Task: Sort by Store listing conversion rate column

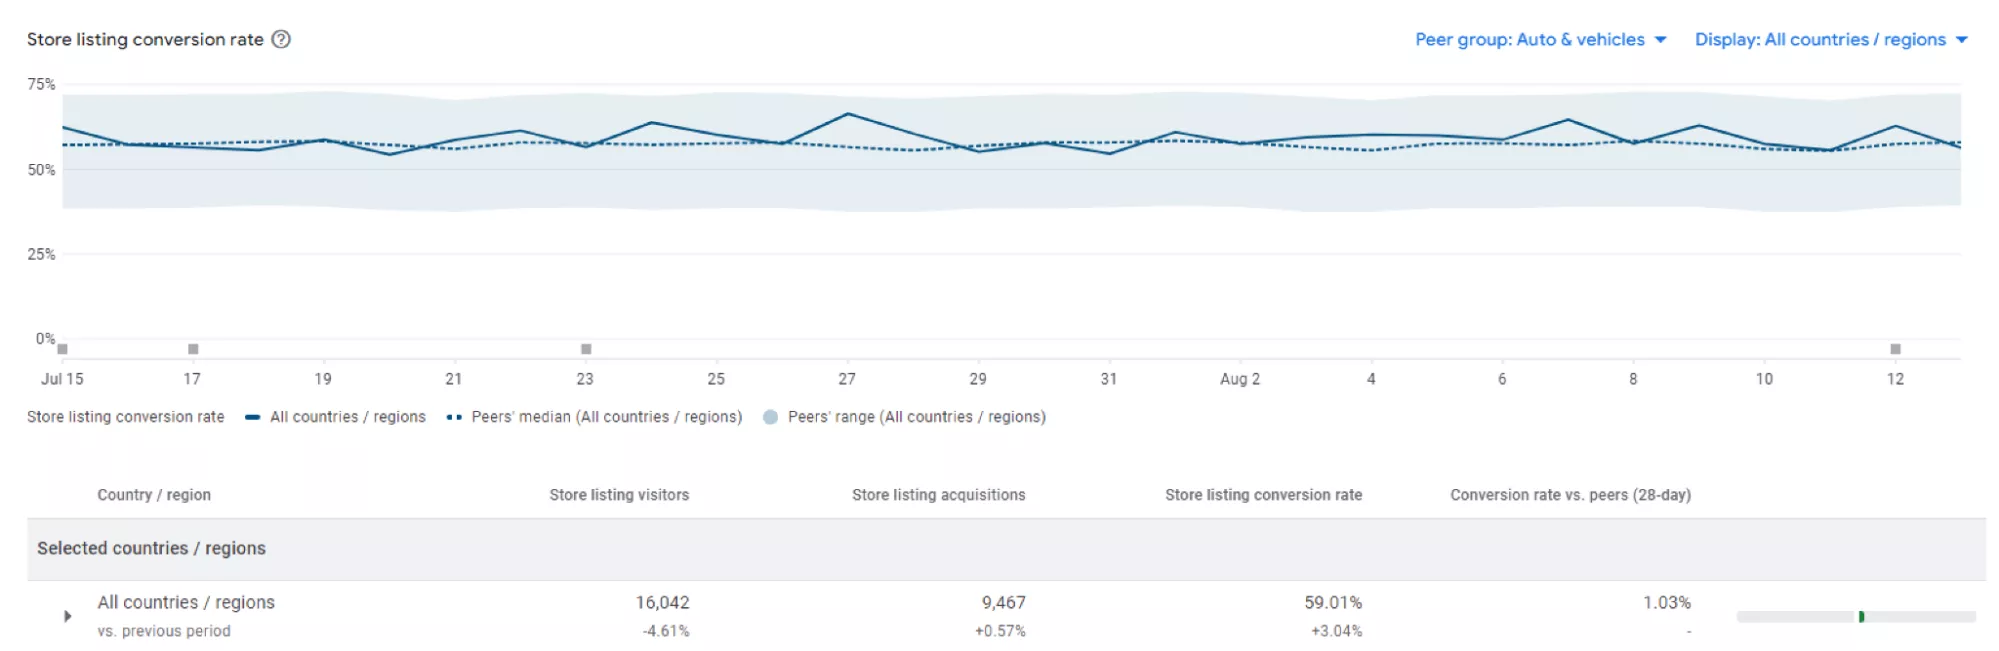Action: tap(1263, 495)
